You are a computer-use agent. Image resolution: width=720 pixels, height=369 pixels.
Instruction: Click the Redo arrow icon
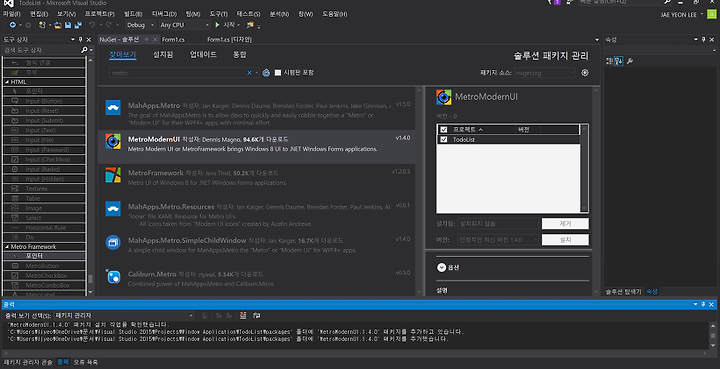point(109,25)
